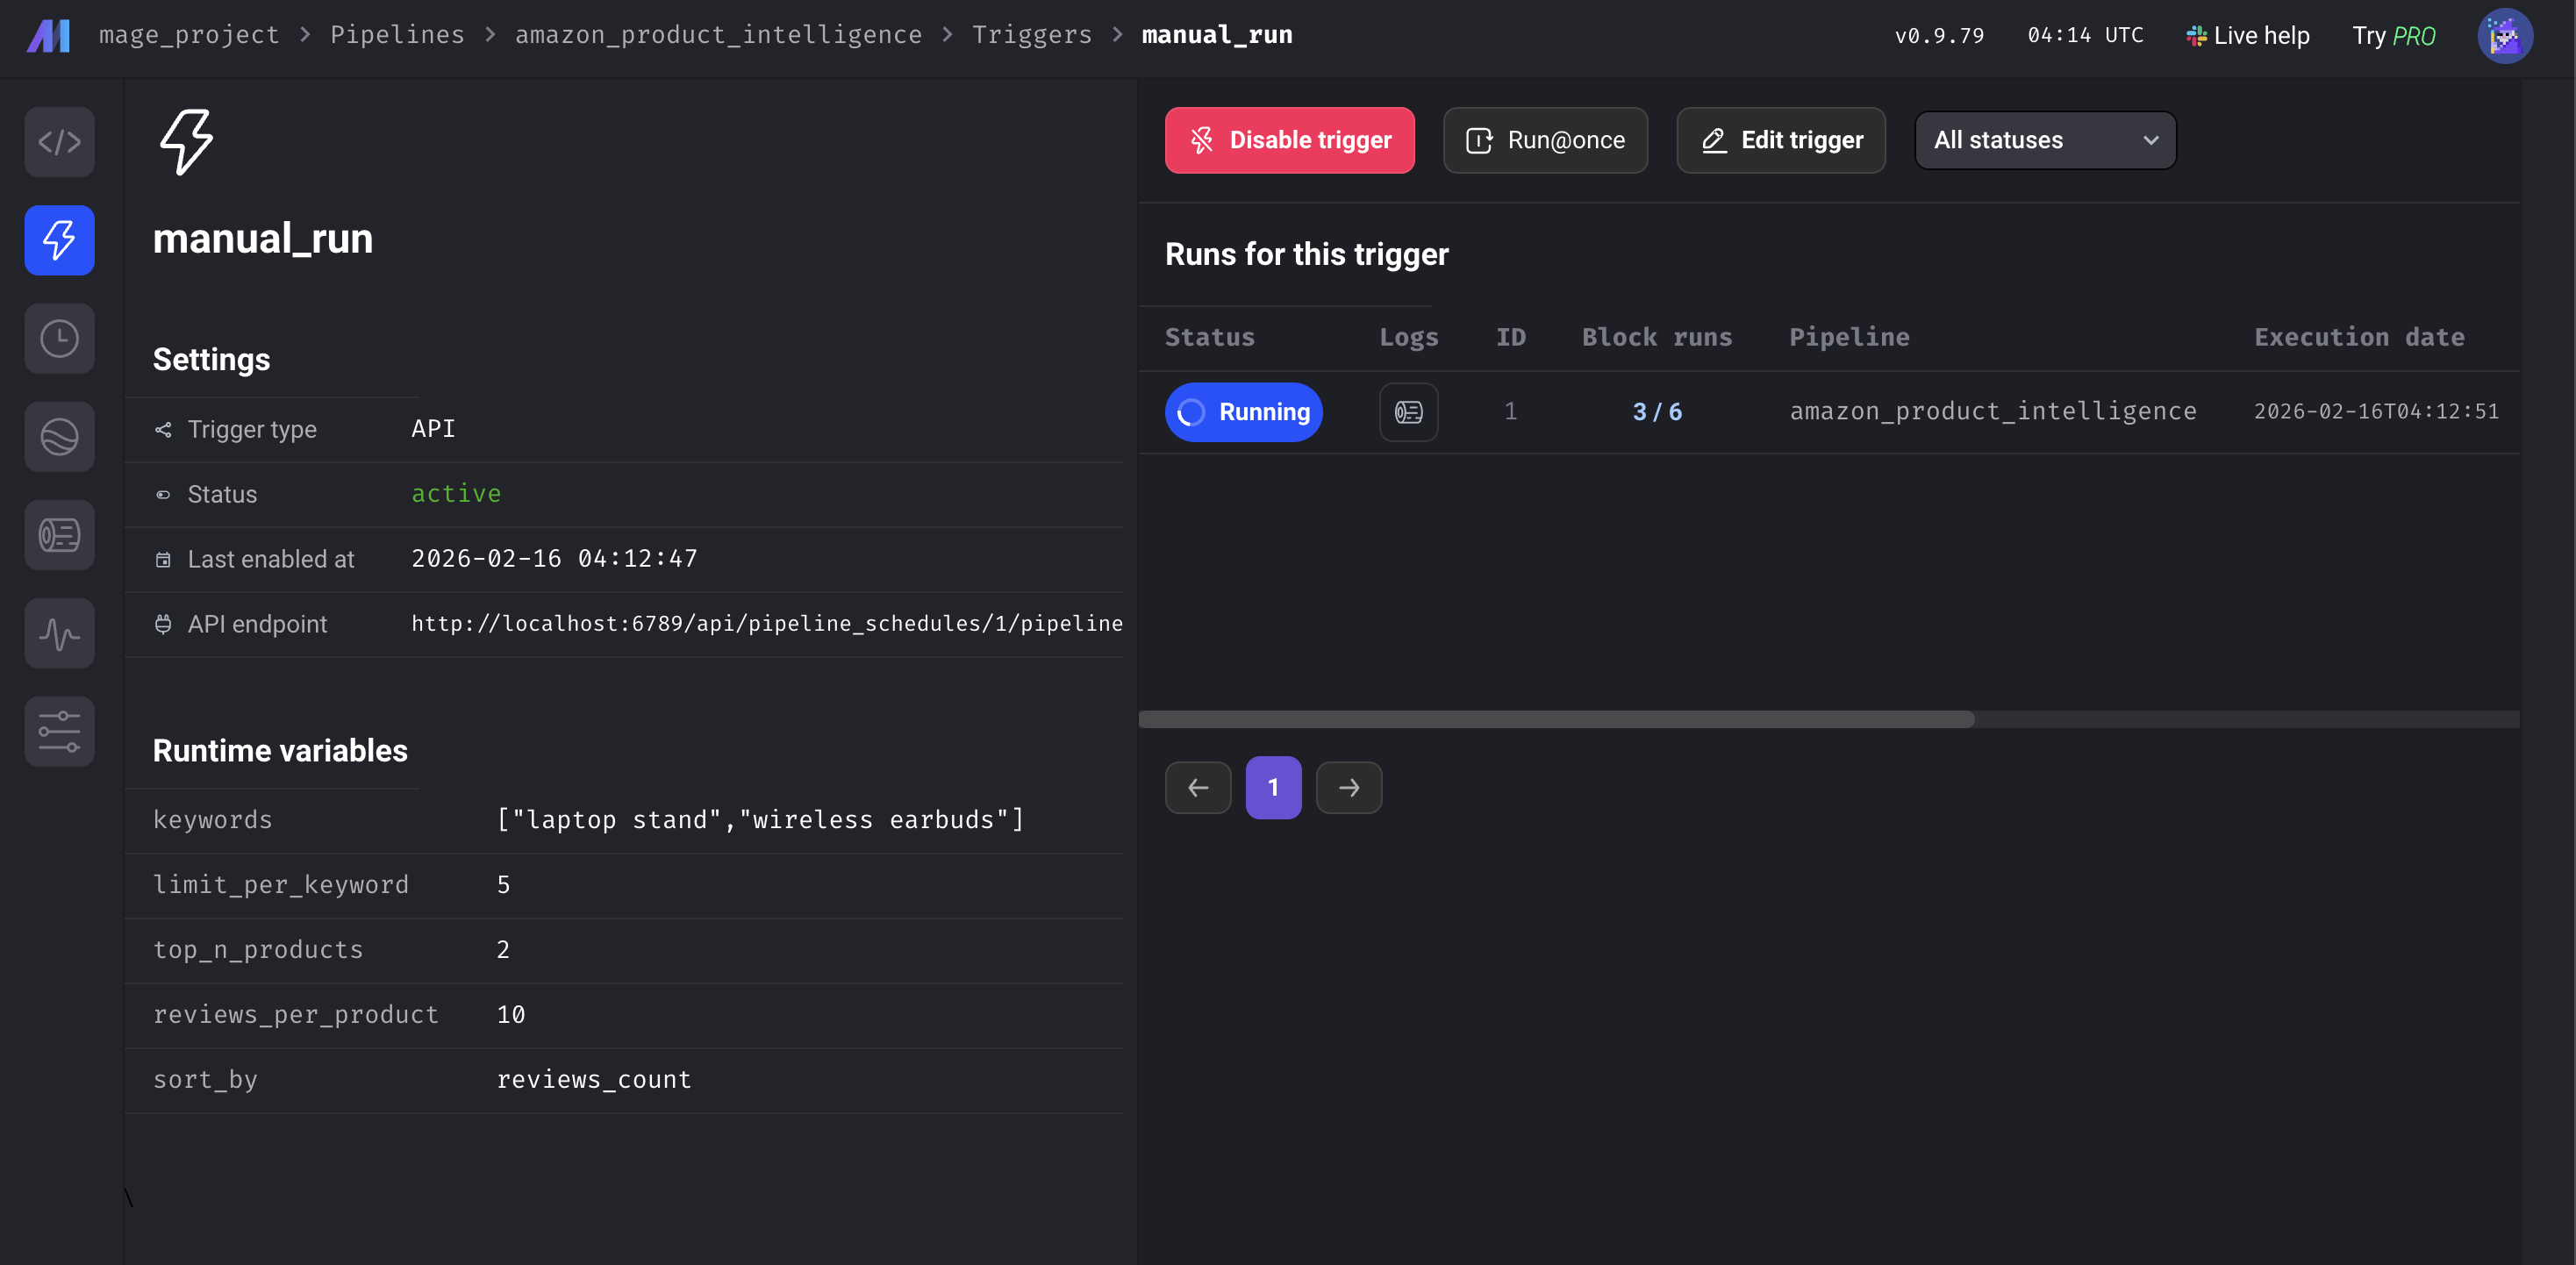Open the Backfills globe icon
Screen dimensions: 2576x1265
(x=59, y=436)
